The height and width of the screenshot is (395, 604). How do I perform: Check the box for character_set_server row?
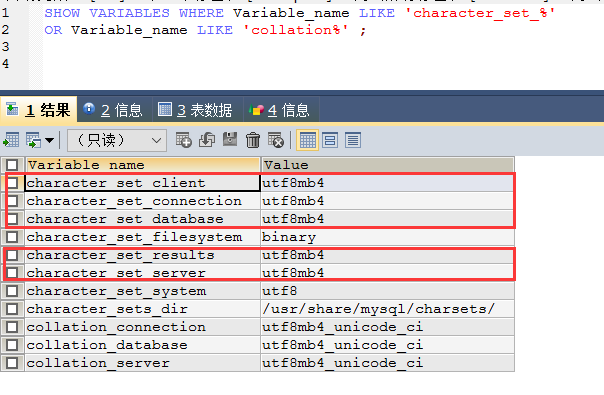12,273
